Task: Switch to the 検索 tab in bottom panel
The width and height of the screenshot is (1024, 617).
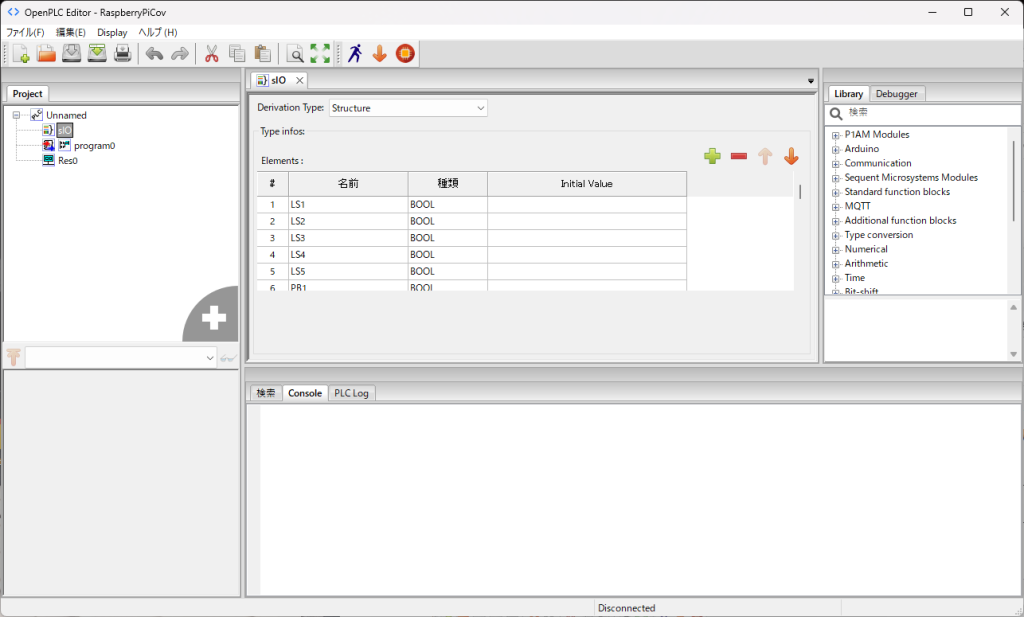Action: pyautogui.click(x=266, y=393)
